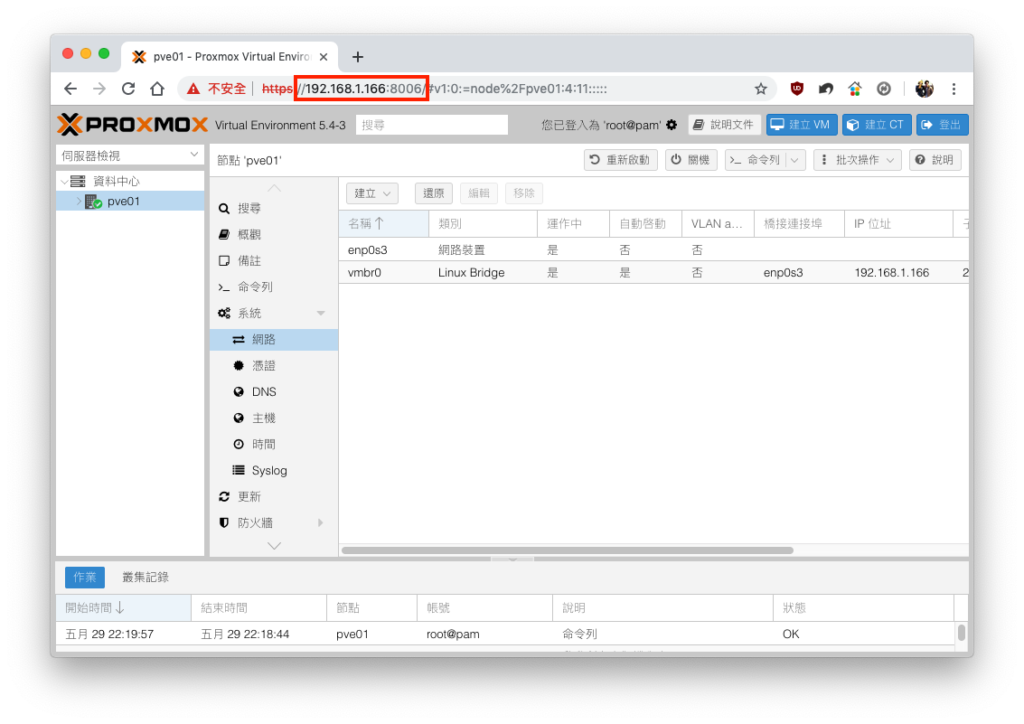The width and height of the screenshot is (1024, 724).
Task: Select the vmbr0 Linux Bridge row
Action: pyautogui.click(x=654, y=273)
